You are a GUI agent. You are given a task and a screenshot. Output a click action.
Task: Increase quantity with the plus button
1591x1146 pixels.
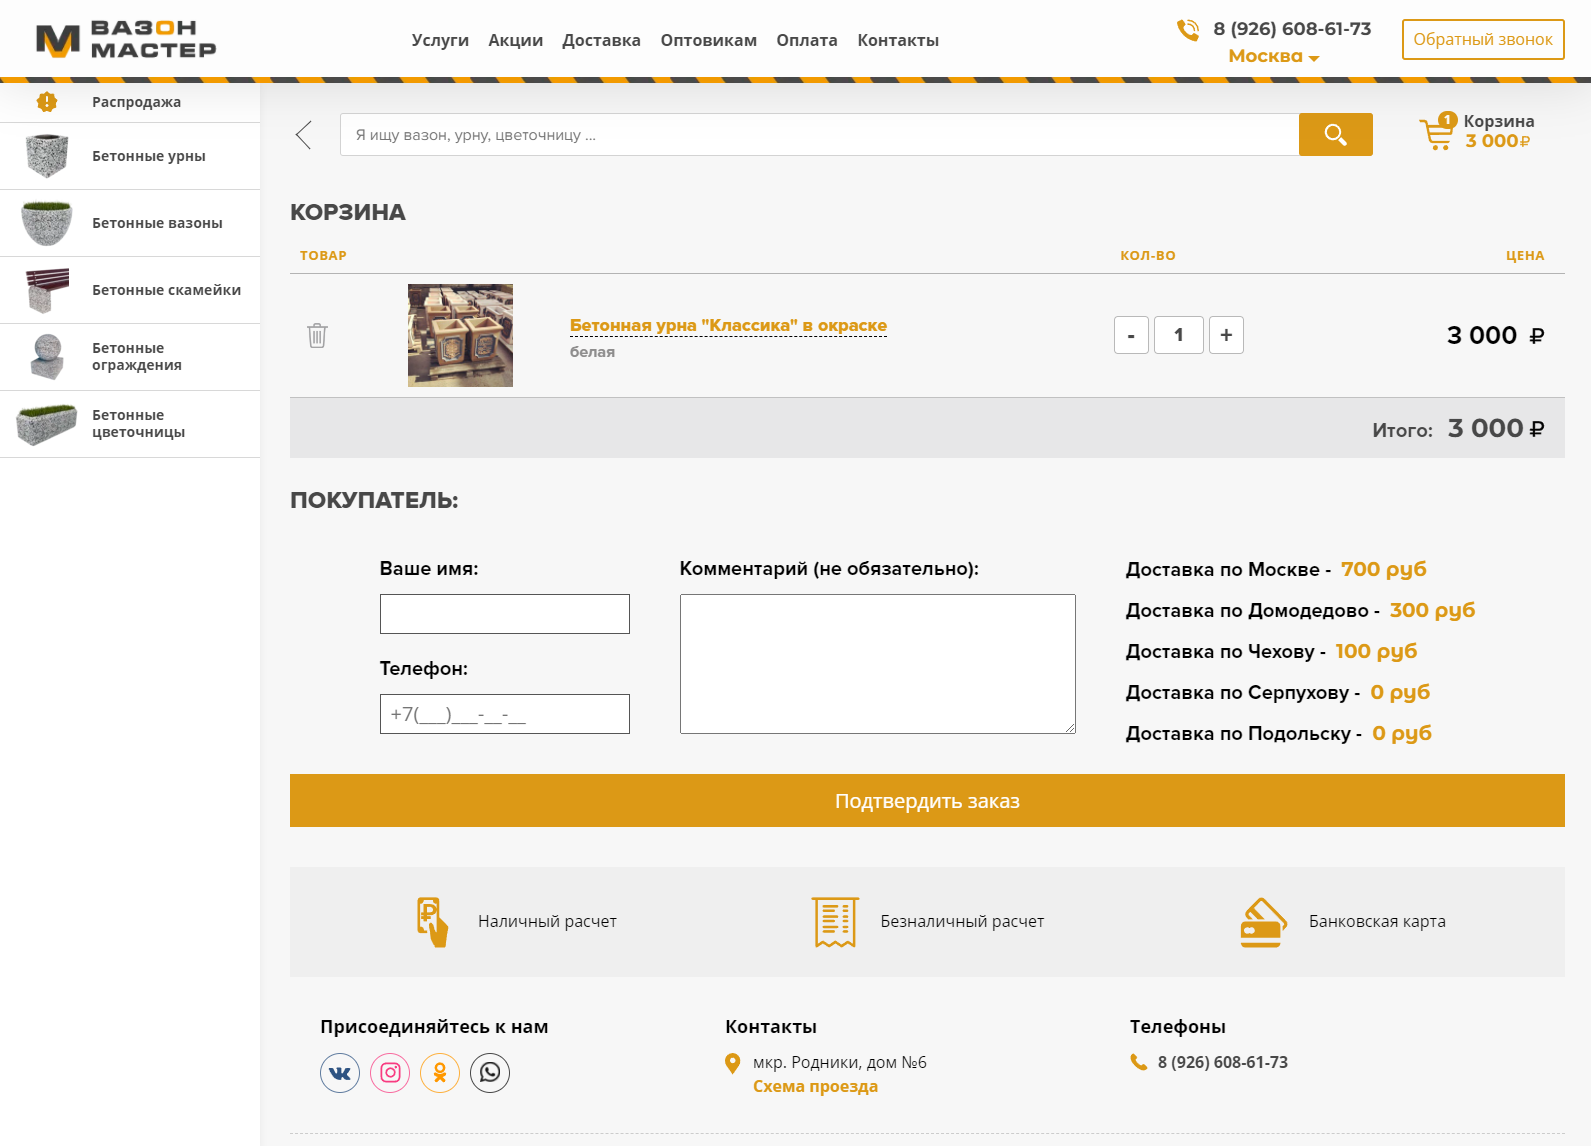(1226, 335)
